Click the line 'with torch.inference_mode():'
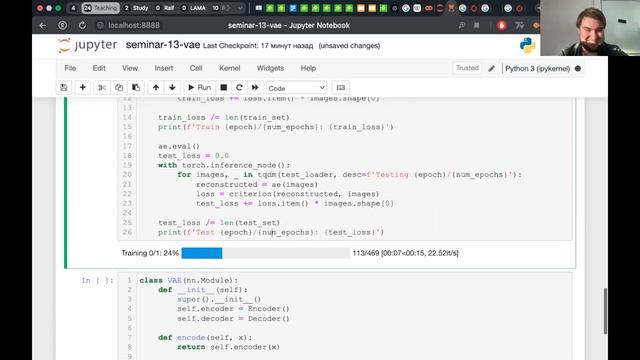The image size is (640, 360). [224, 165]
